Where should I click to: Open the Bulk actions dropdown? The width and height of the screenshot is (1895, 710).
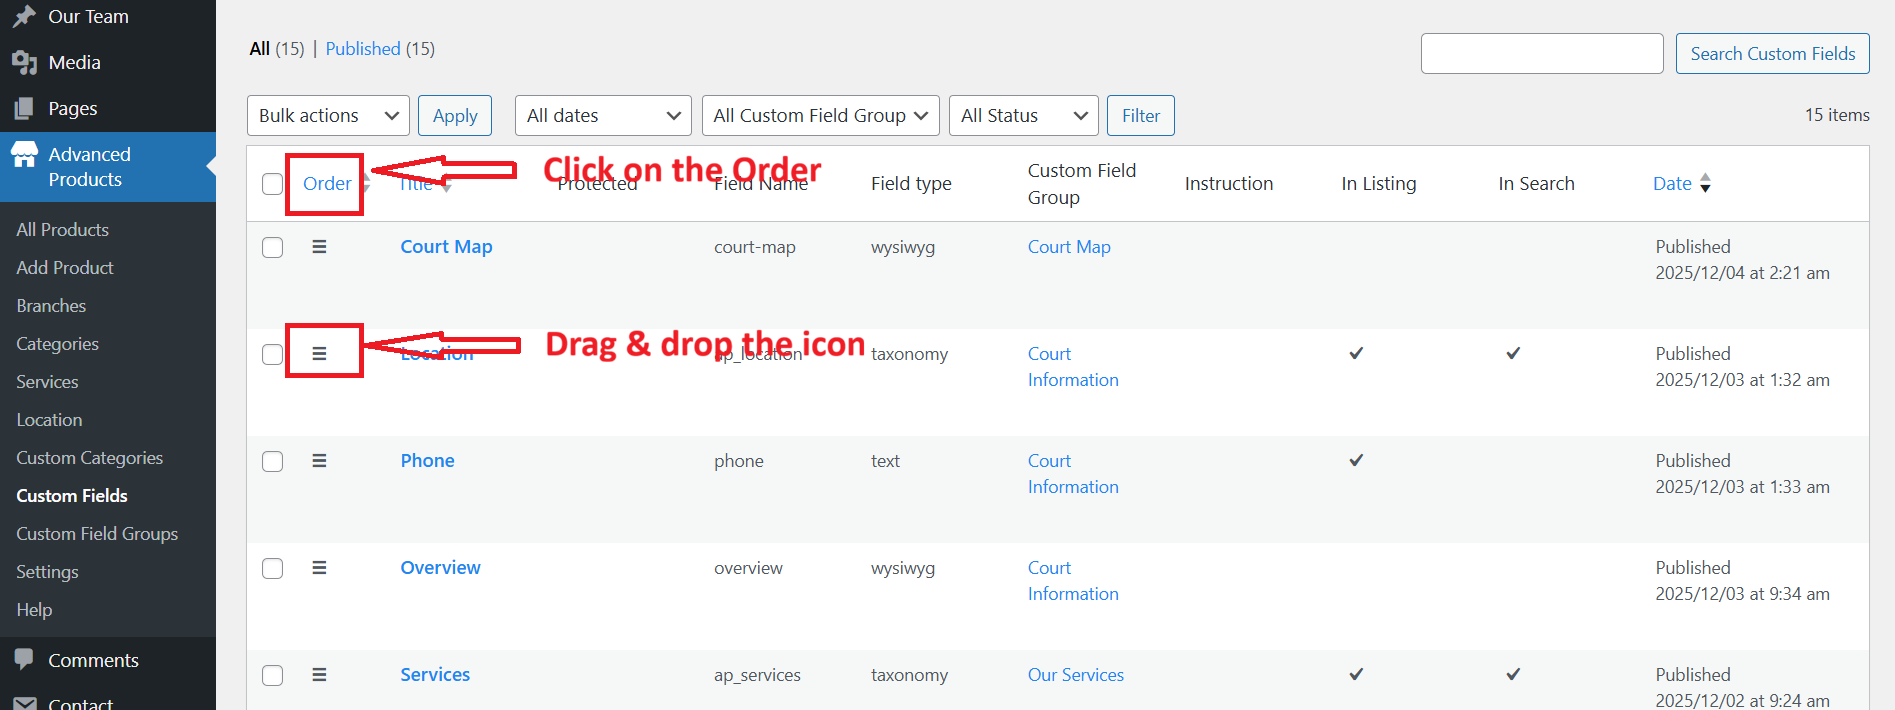328,115
